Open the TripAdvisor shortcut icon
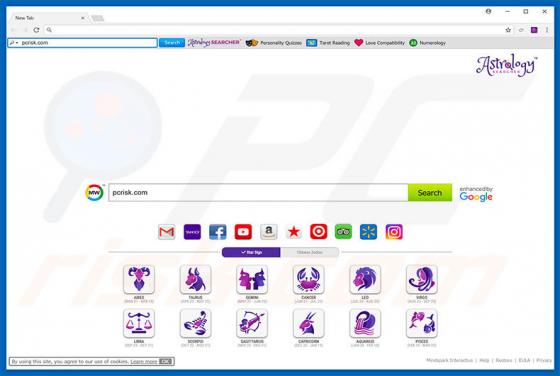Image resolution: width=560 pixels, height=376 pixels. coord(344,232)
